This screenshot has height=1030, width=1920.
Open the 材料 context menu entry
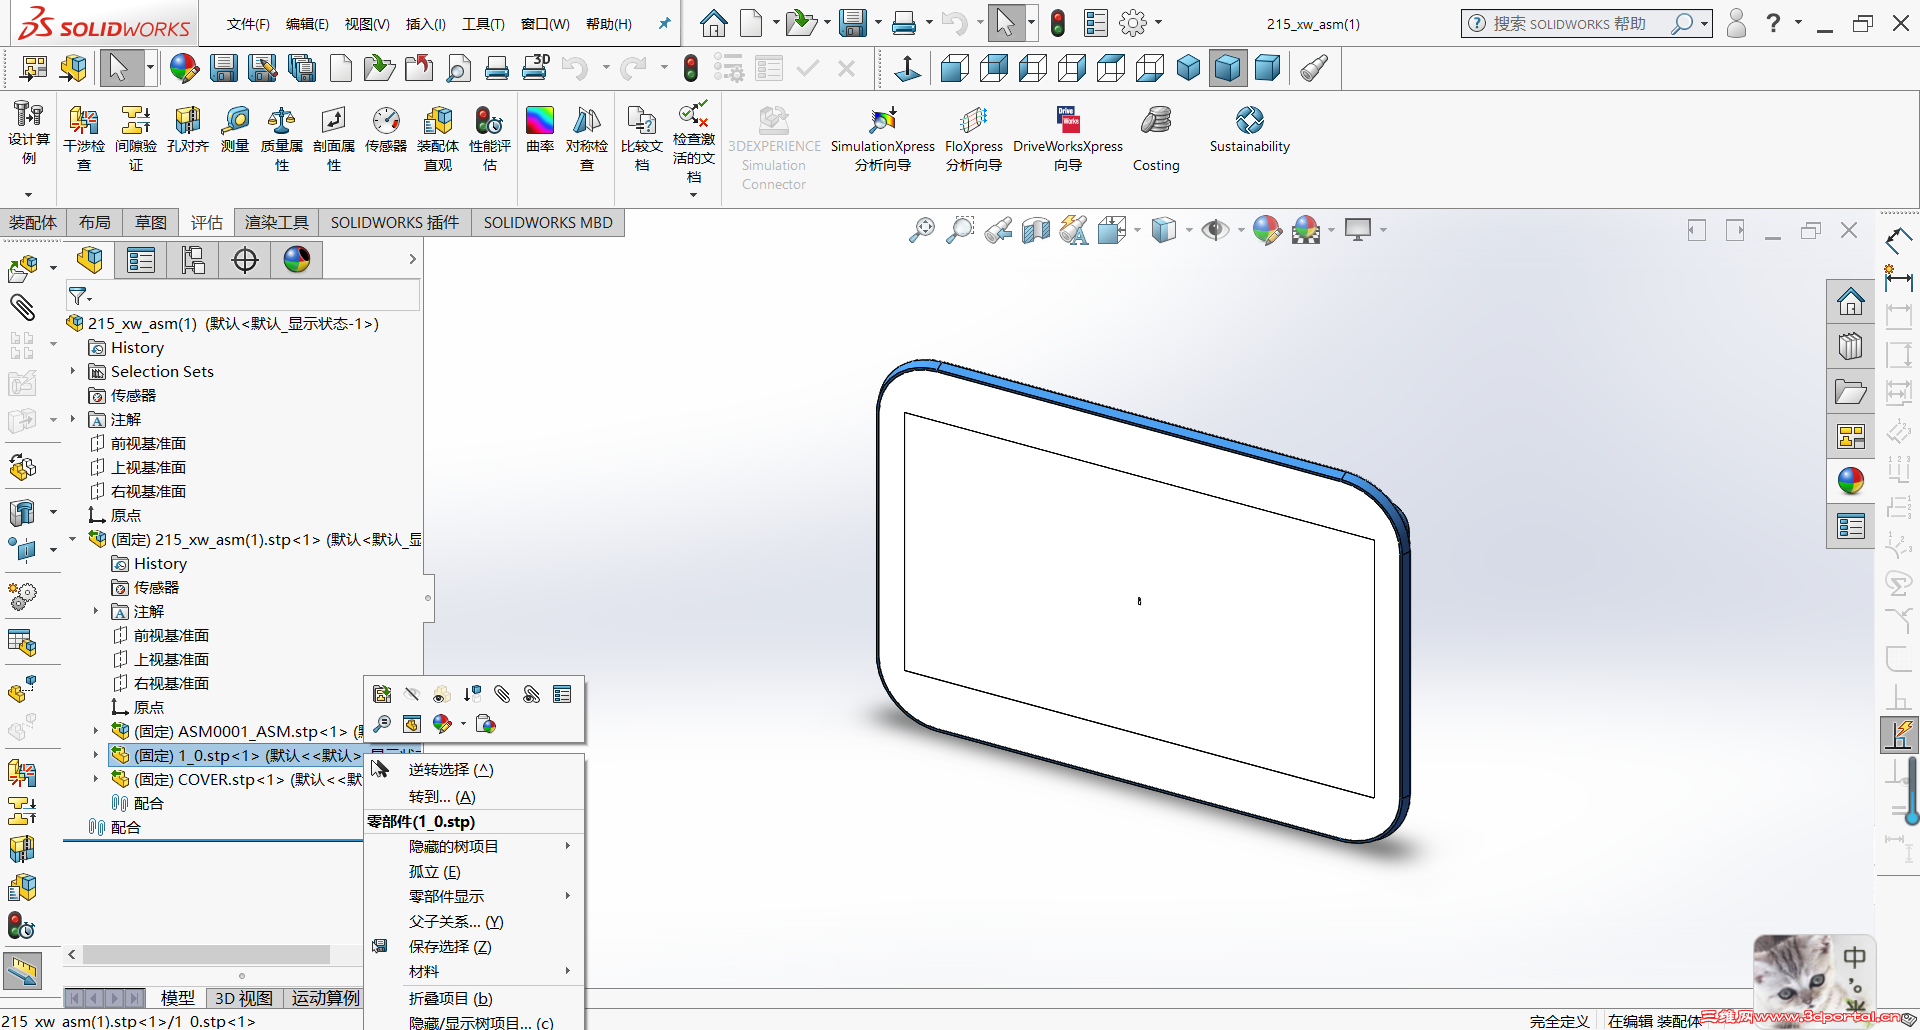475,972
